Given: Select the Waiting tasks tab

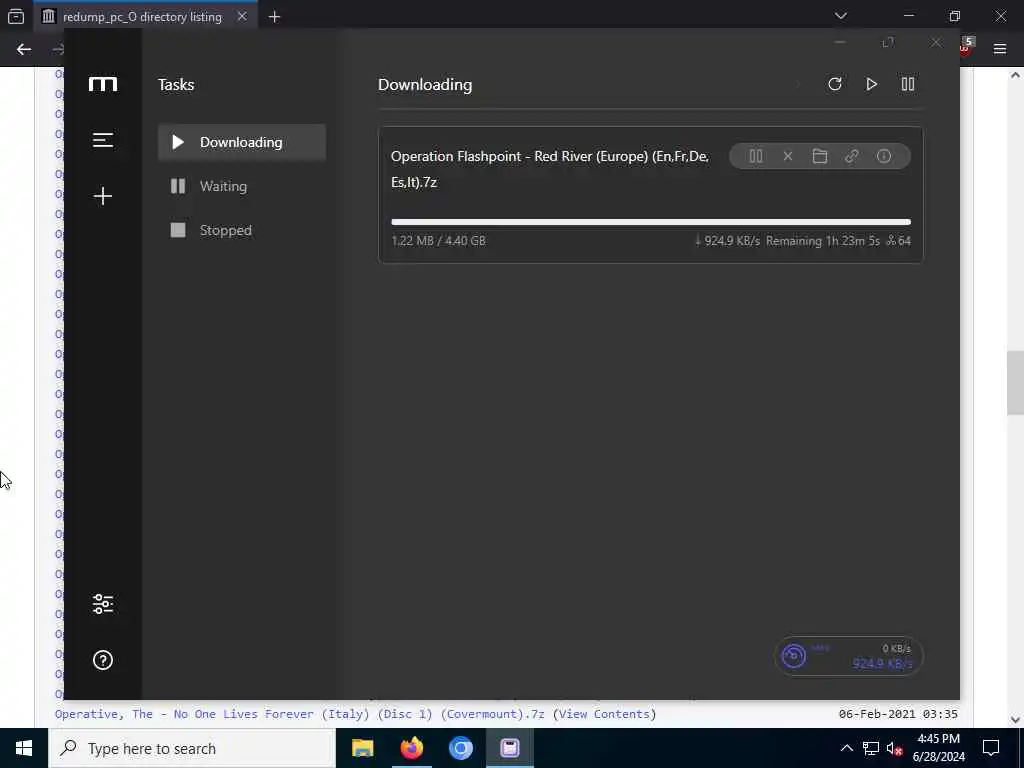Looking at the screenshot, I should pos(242,186).
